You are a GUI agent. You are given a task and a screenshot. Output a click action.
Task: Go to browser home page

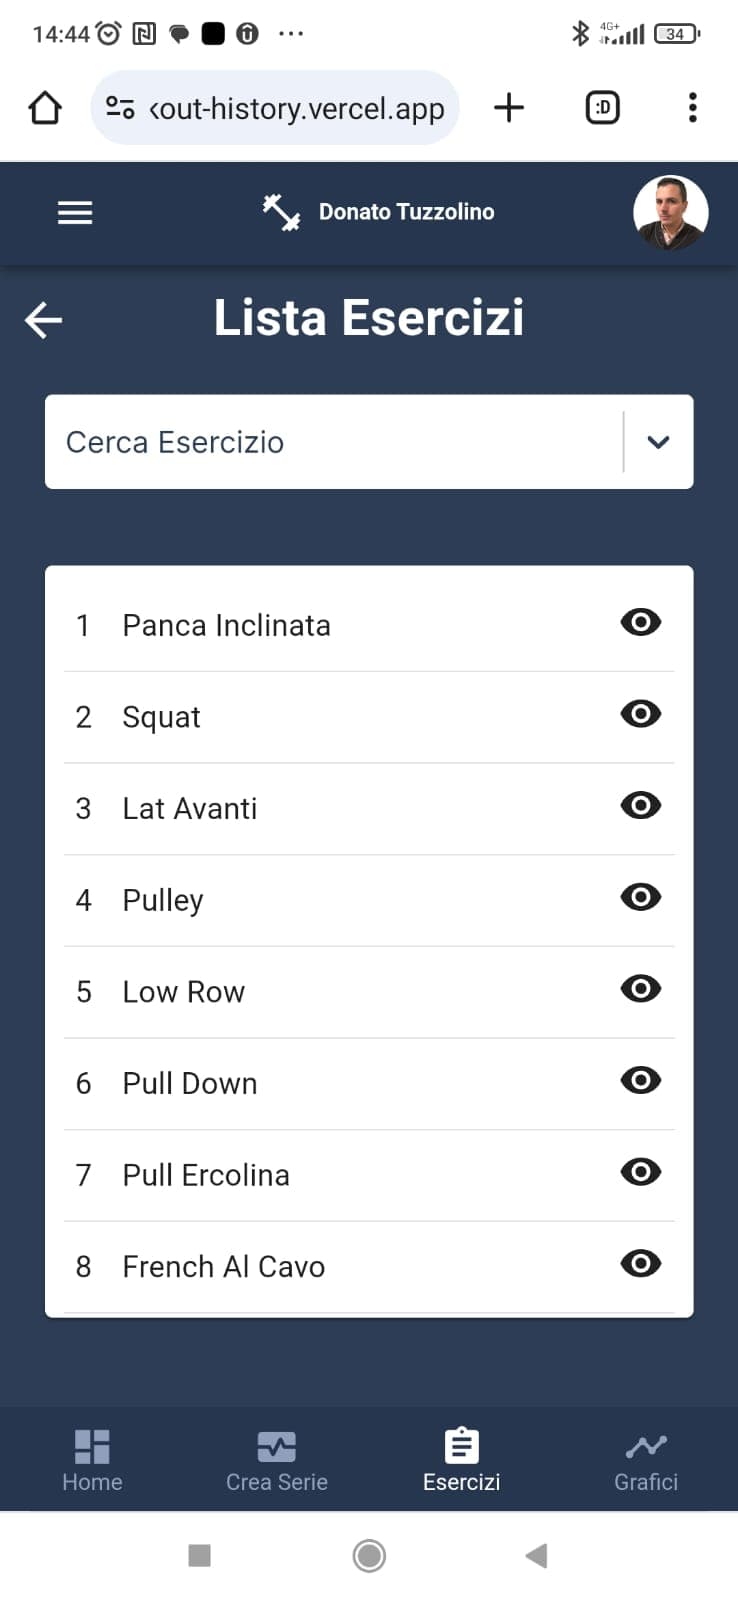[x=45, y=108]
